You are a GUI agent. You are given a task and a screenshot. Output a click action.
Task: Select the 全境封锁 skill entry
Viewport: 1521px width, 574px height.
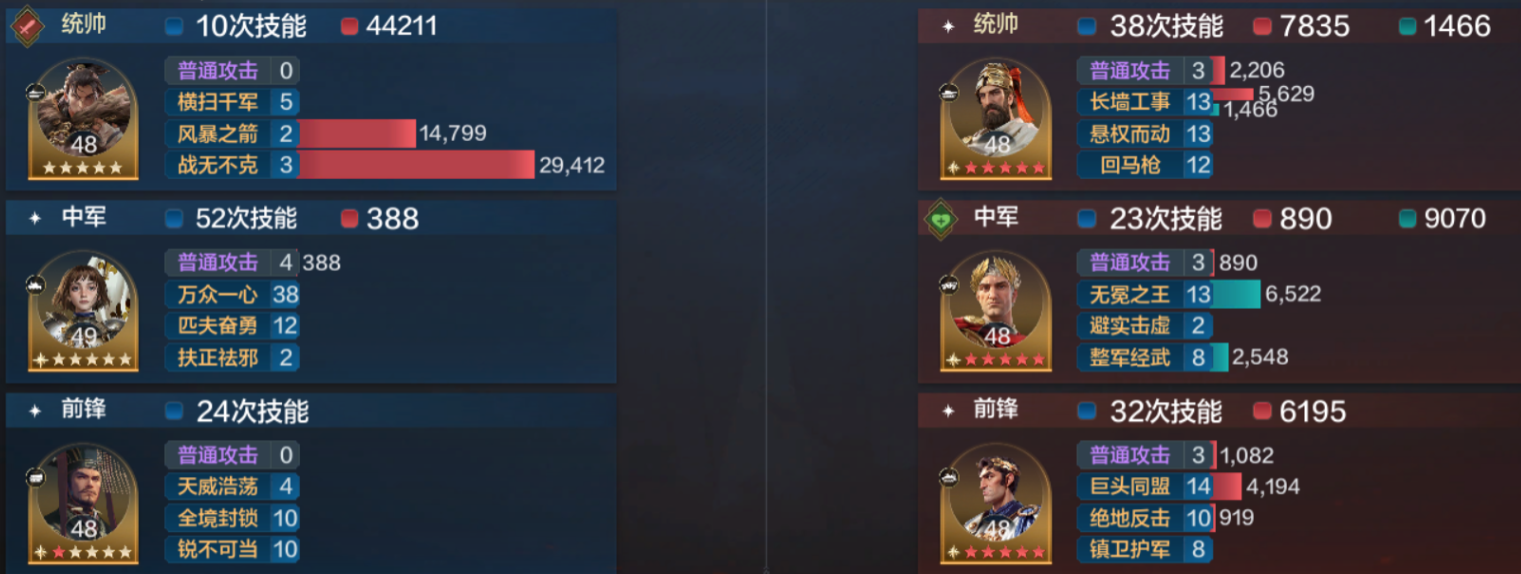[x=232, y=519]
